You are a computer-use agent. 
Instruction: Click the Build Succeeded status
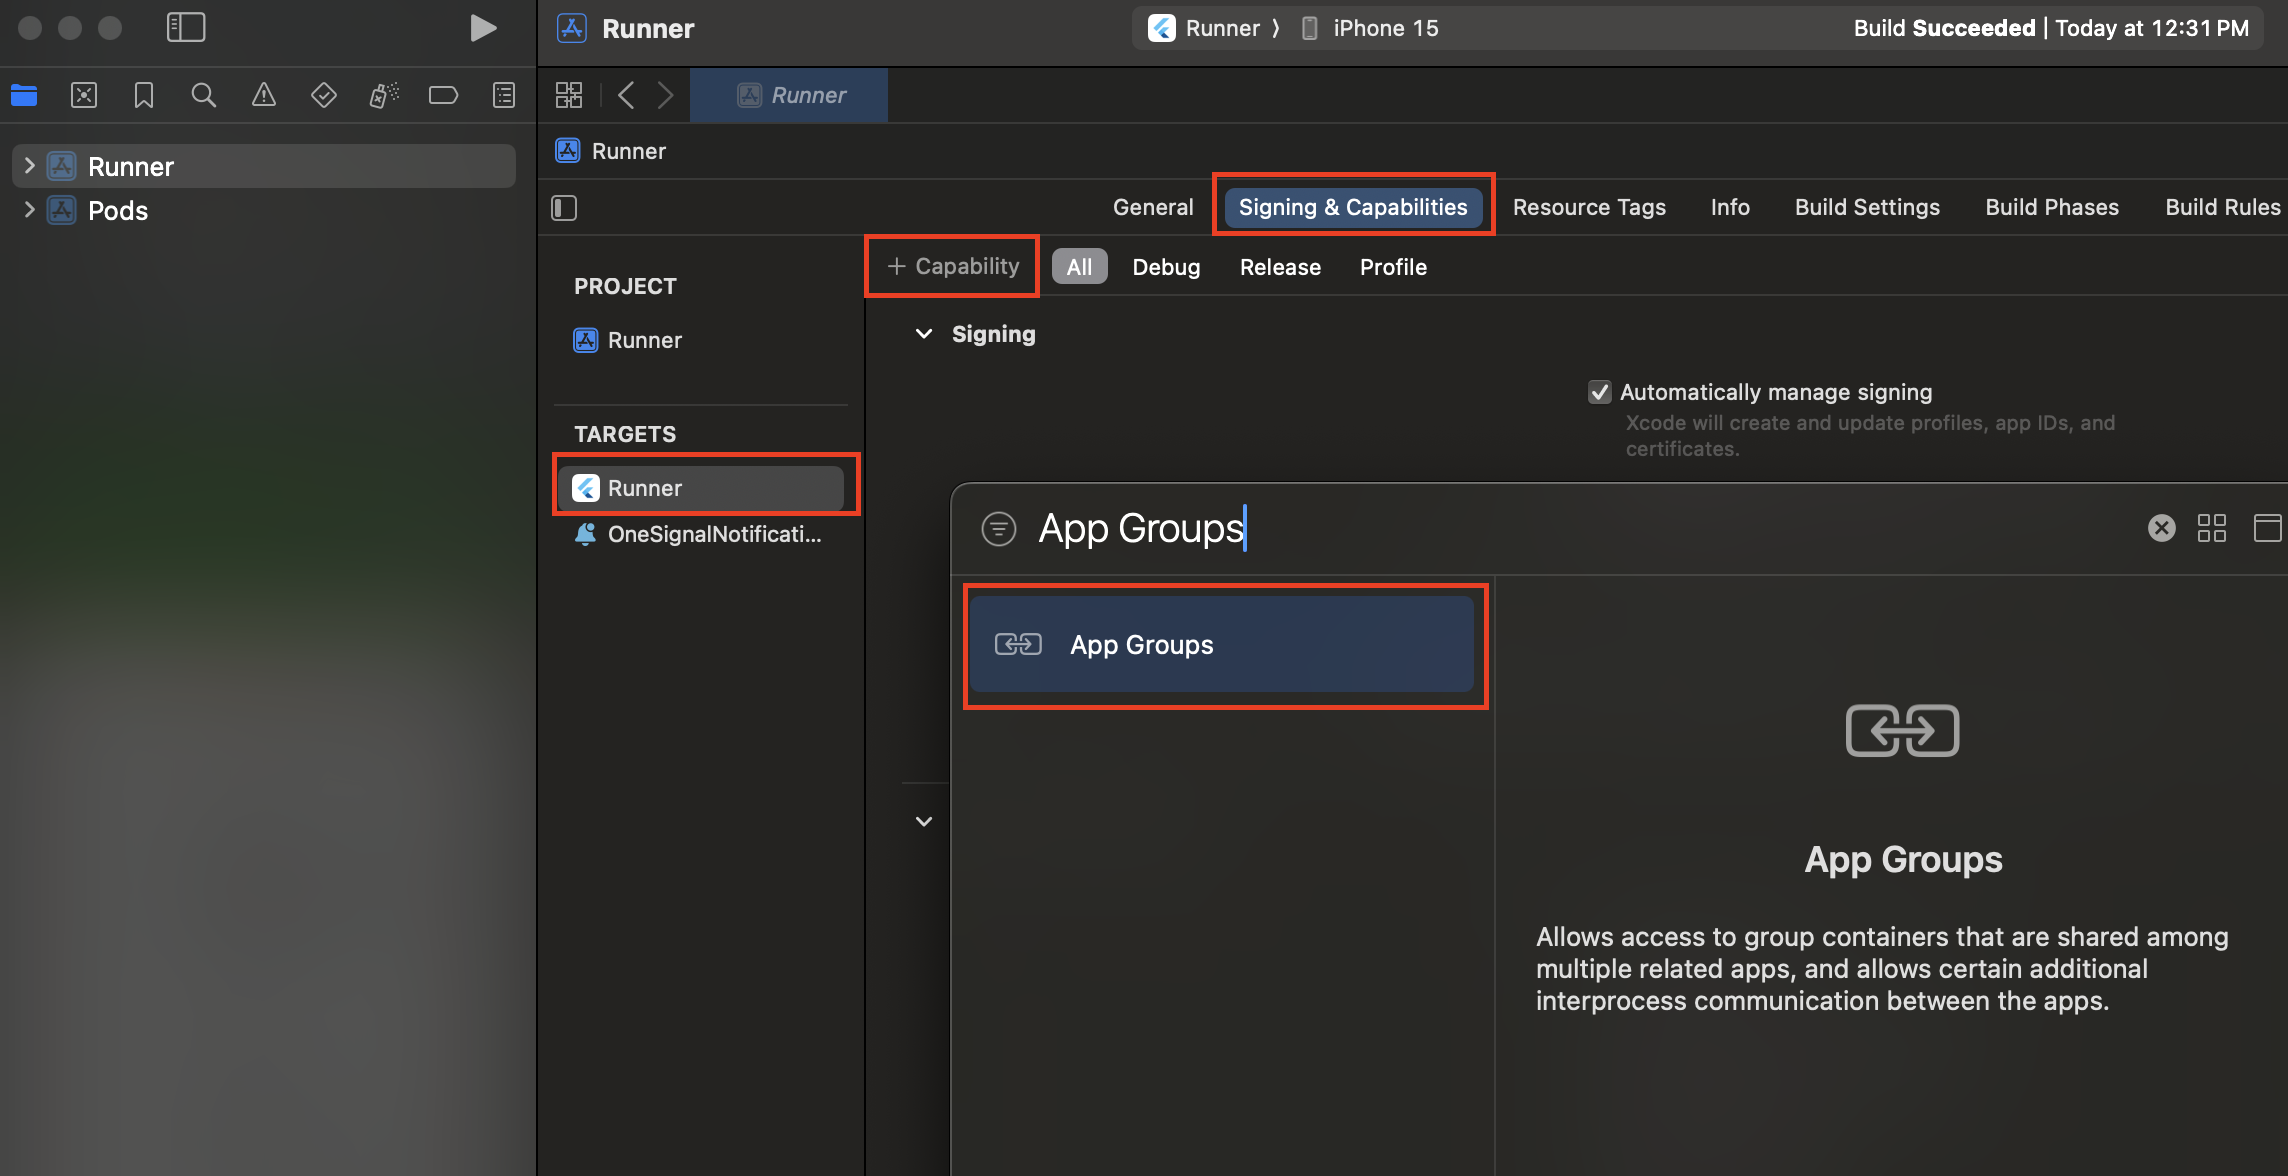(2051, 28)
